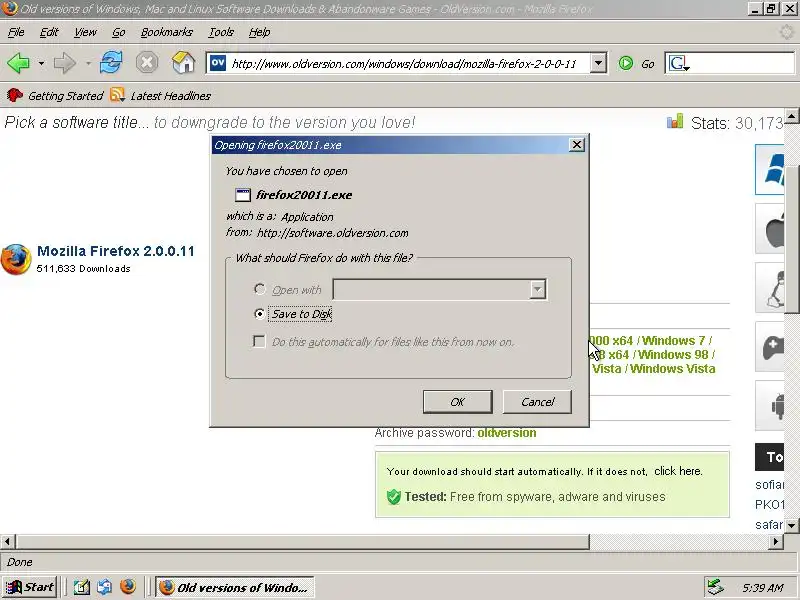Select the Linux penguin platform icon
This screenshot has height=600, width=800.
pyautogui.click(x=770, y=287)
